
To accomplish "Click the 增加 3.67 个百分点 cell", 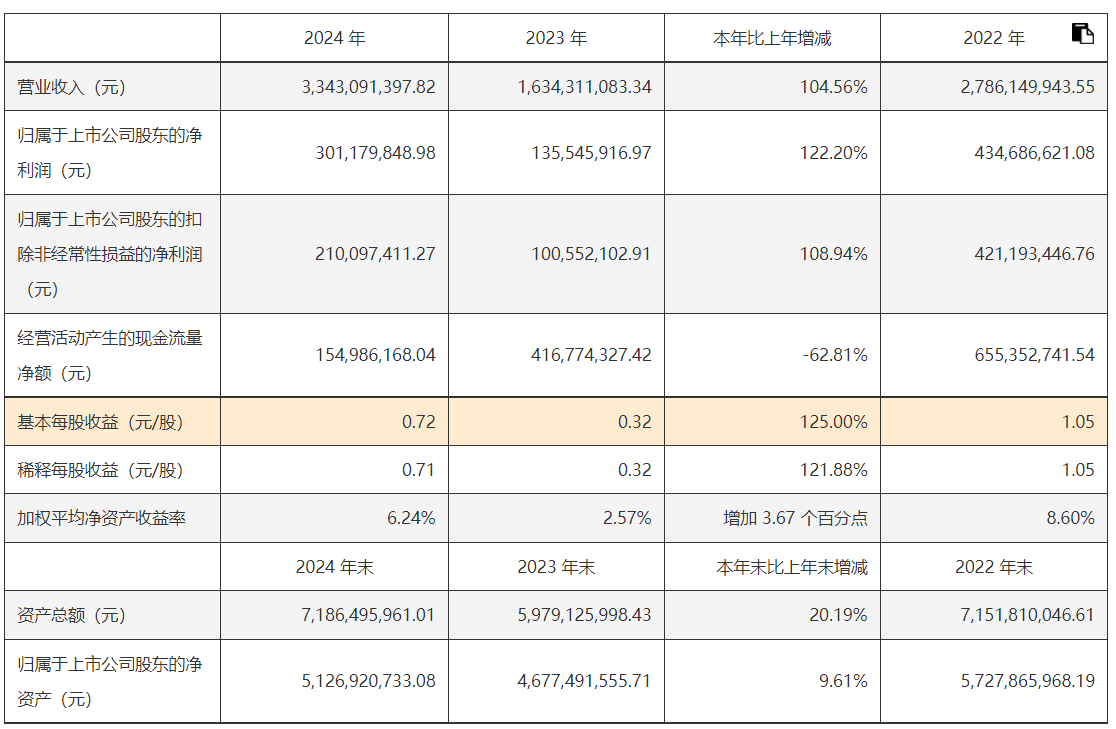I will click(x=795, y=518).
